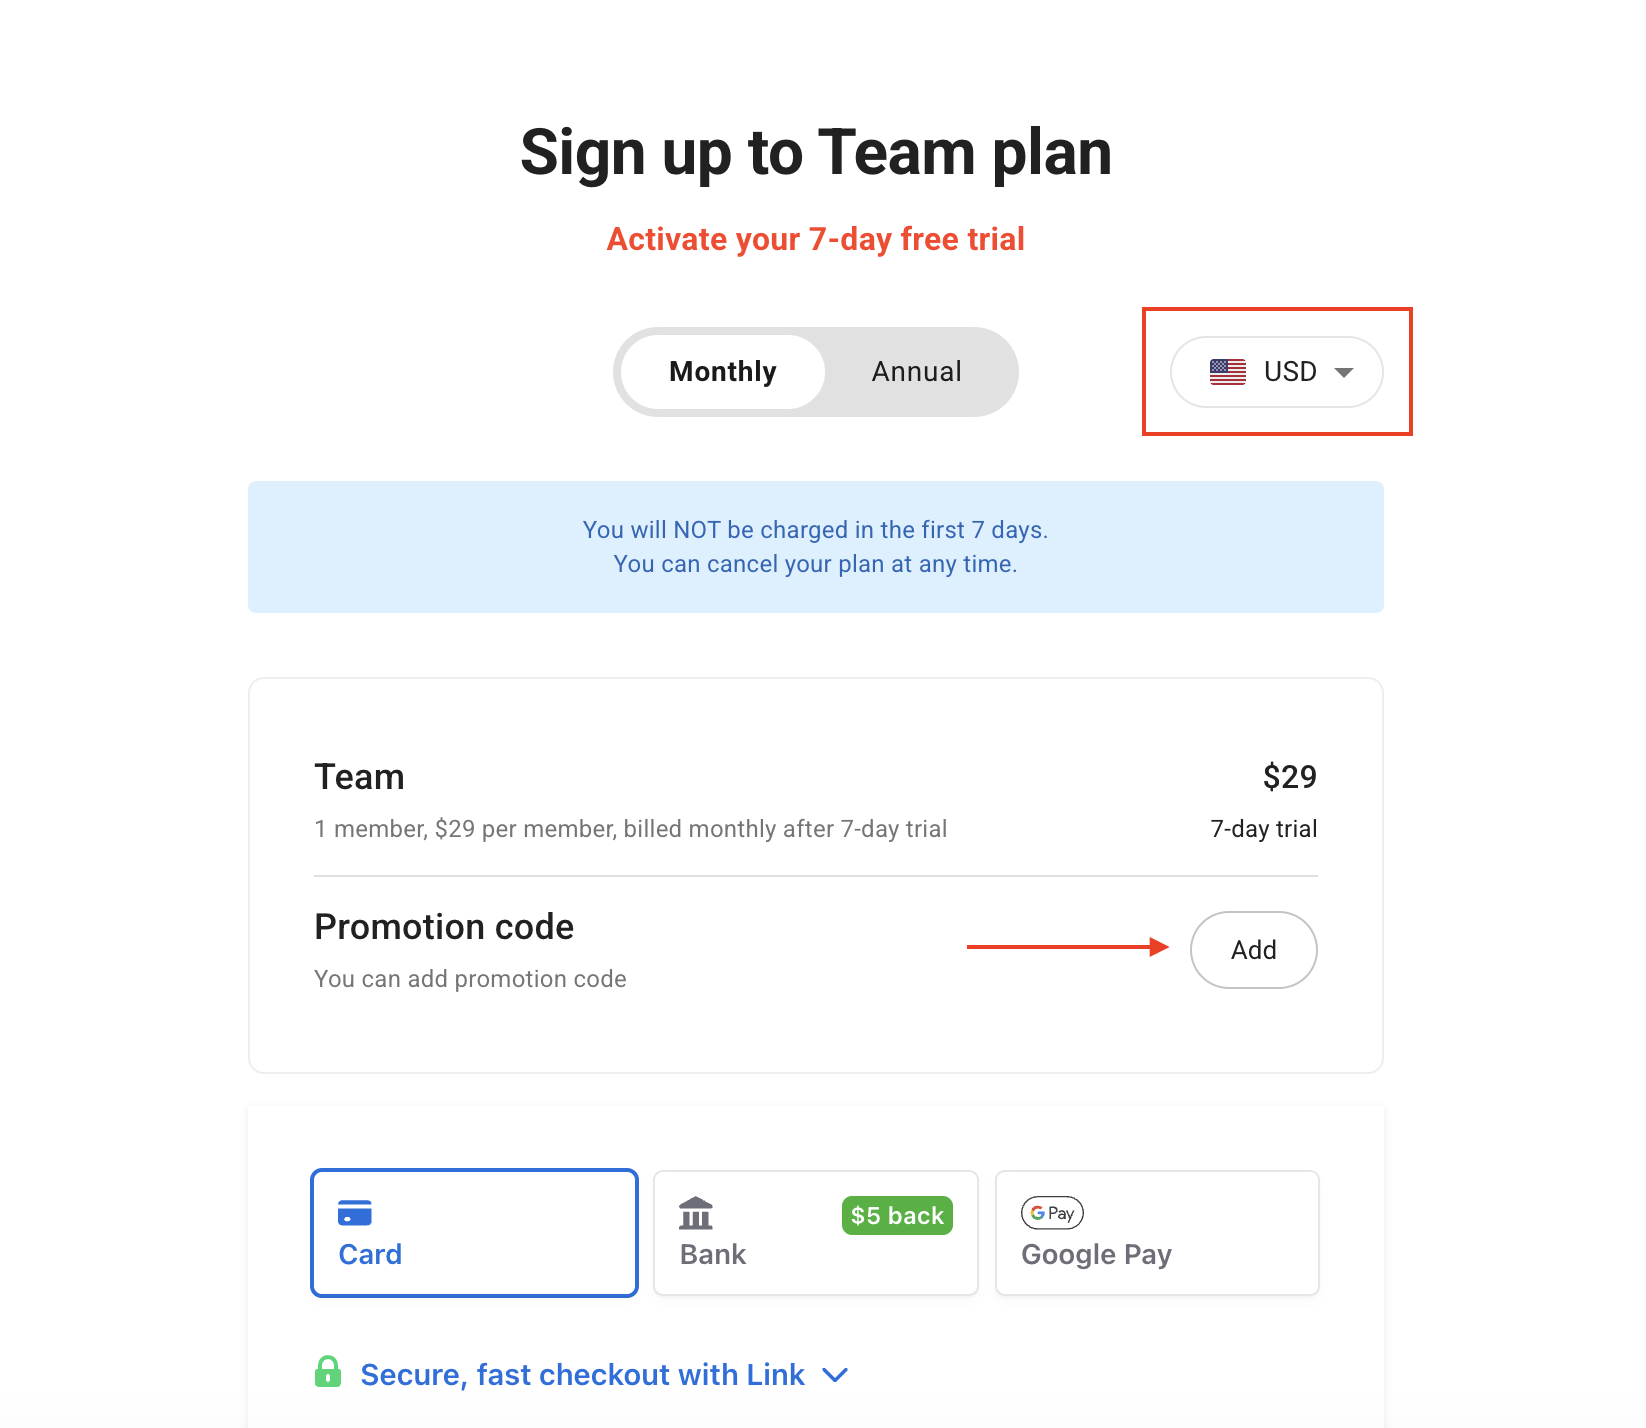This screenshot has width=1646, height=1428.
Task: Click "Secure, fast checkout with Link" text
Action: (x=582, y=1375)
